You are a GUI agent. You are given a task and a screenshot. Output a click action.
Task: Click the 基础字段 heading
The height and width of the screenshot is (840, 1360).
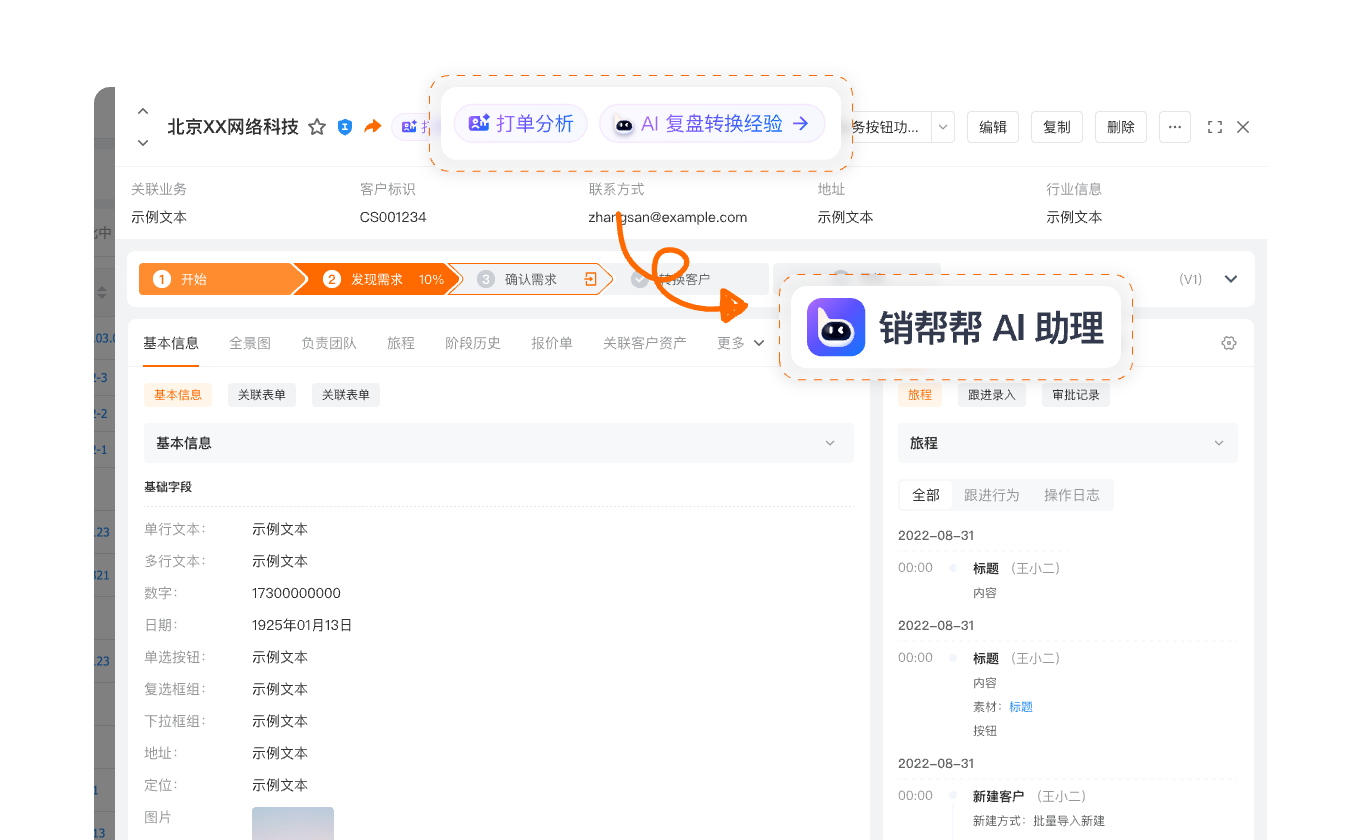click(168, 487)
